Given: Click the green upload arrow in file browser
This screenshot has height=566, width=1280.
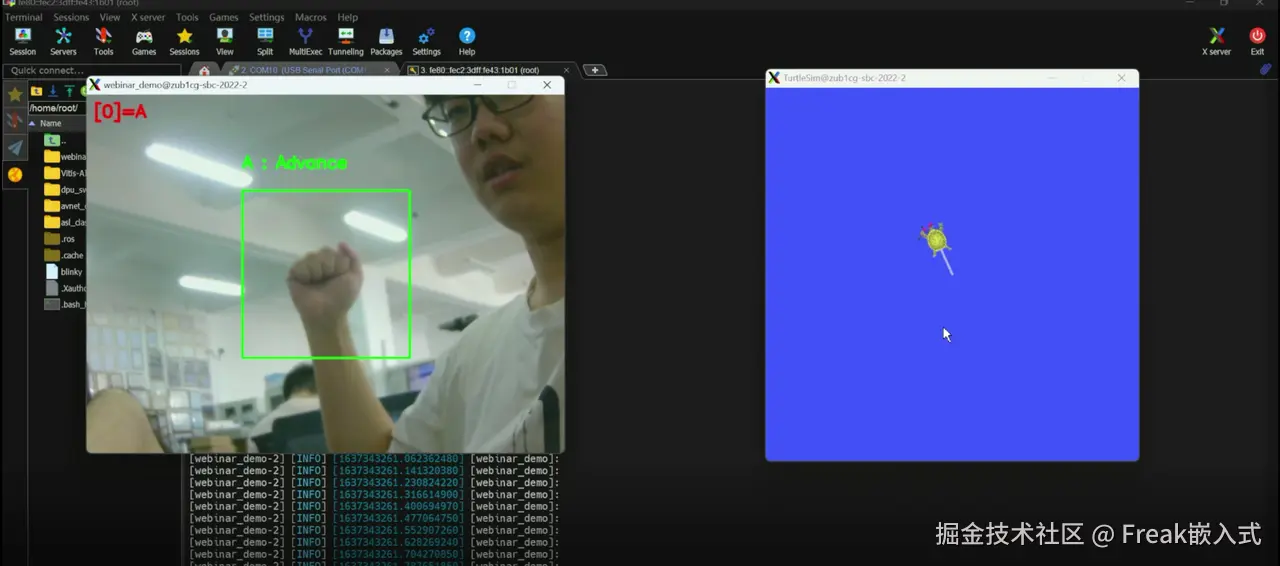Looking at the screenshot, I should click(x=68, y=91).
